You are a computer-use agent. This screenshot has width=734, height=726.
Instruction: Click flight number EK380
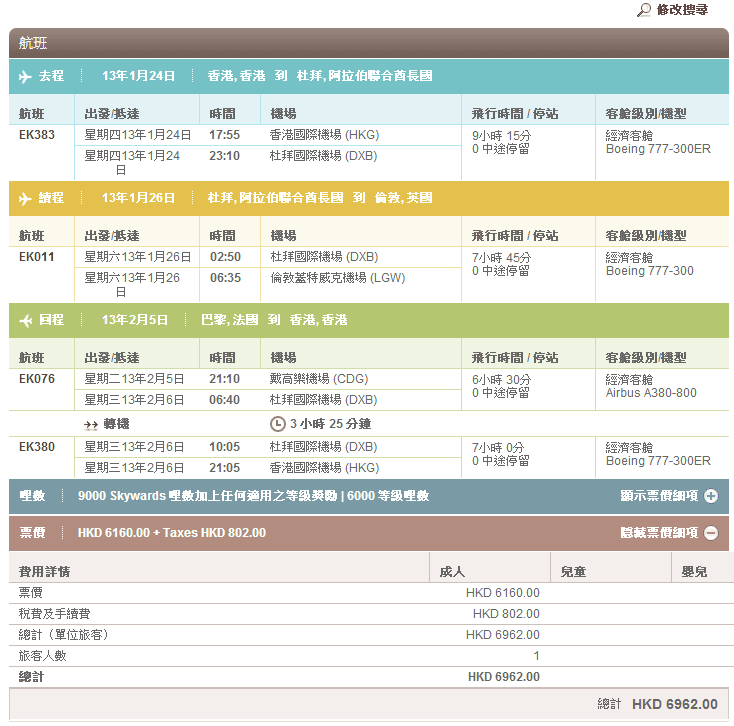37,447
